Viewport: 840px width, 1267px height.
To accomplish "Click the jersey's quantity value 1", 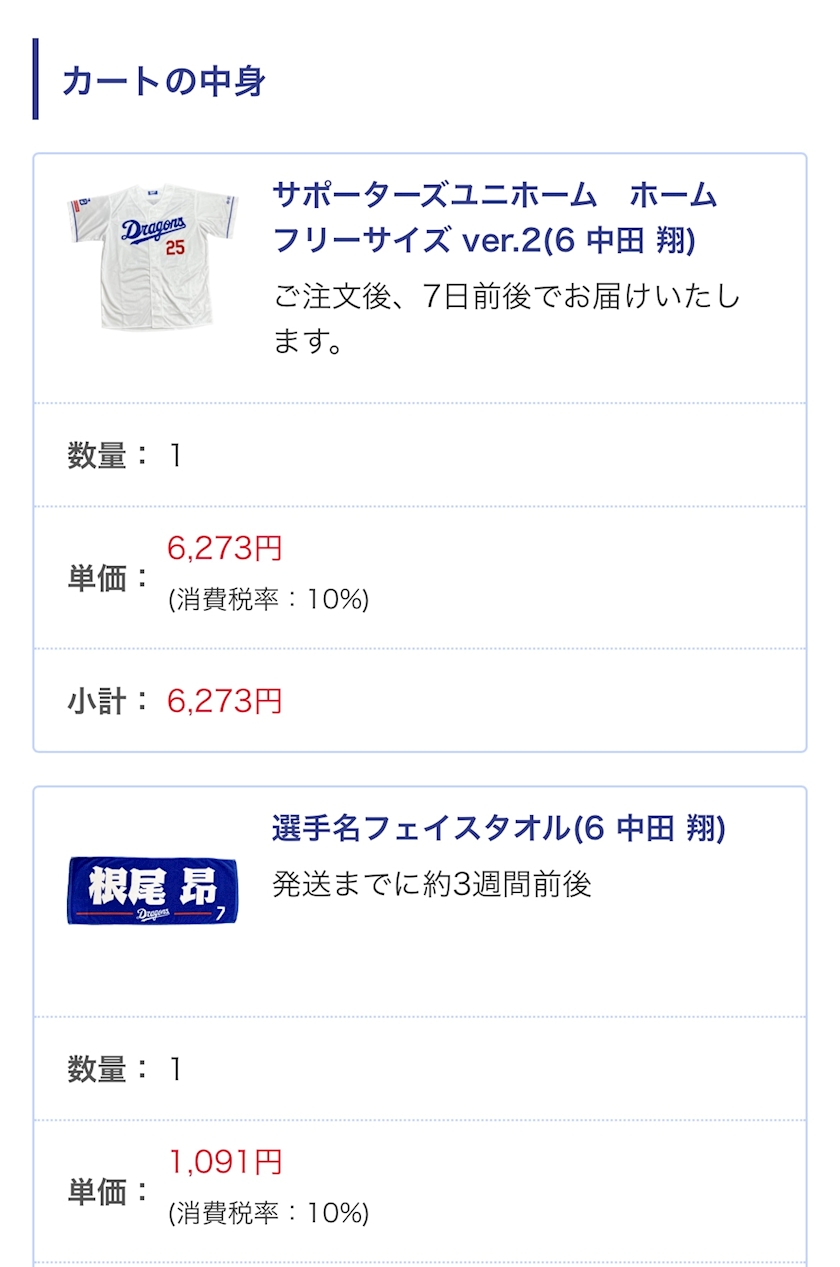I will (x=175, y=456).
